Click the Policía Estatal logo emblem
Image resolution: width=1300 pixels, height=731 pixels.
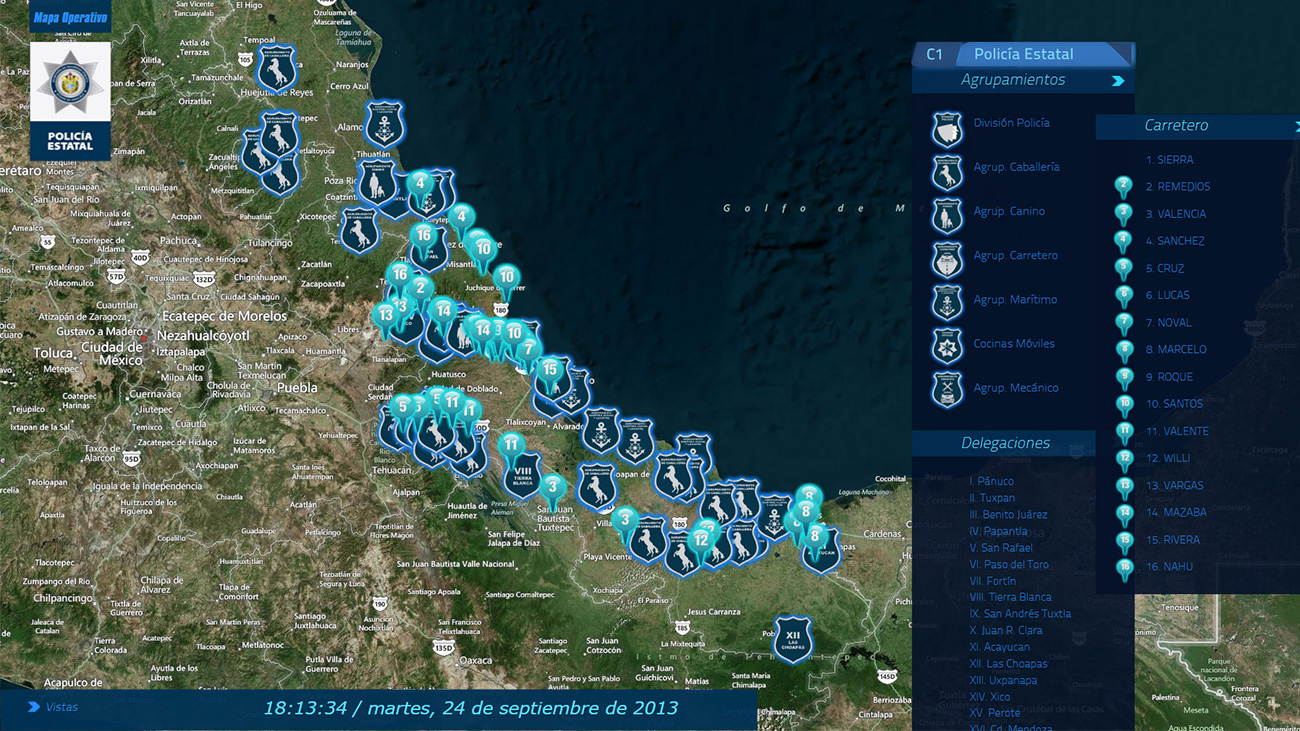[x=70, y=86]
